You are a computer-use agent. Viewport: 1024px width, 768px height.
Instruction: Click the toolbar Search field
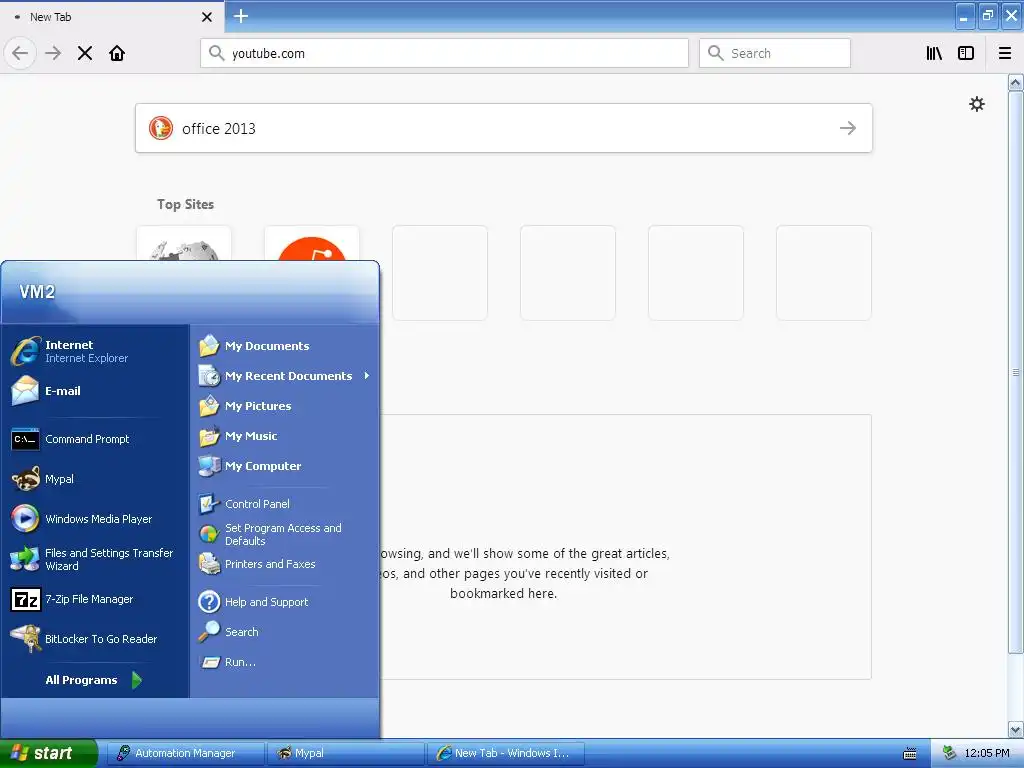coord(775,53)
